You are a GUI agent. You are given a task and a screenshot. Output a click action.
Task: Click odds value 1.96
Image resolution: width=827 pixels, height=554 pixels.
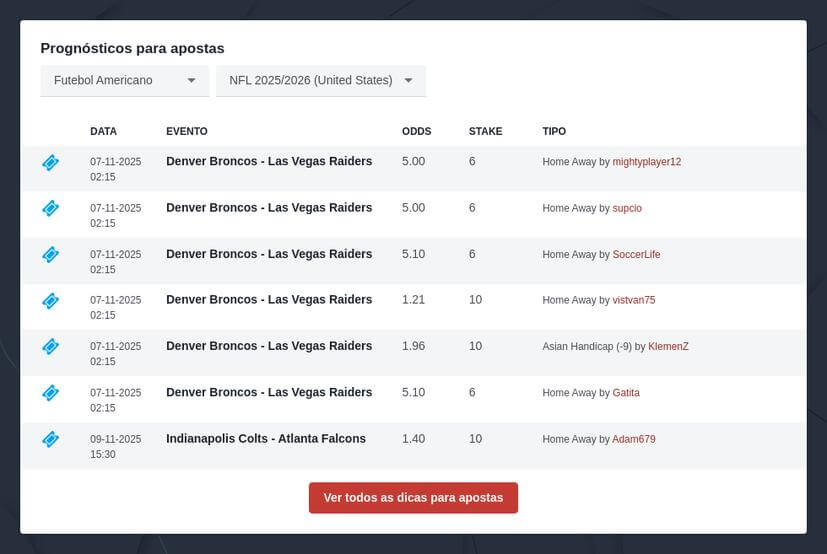tap(414, 346)
